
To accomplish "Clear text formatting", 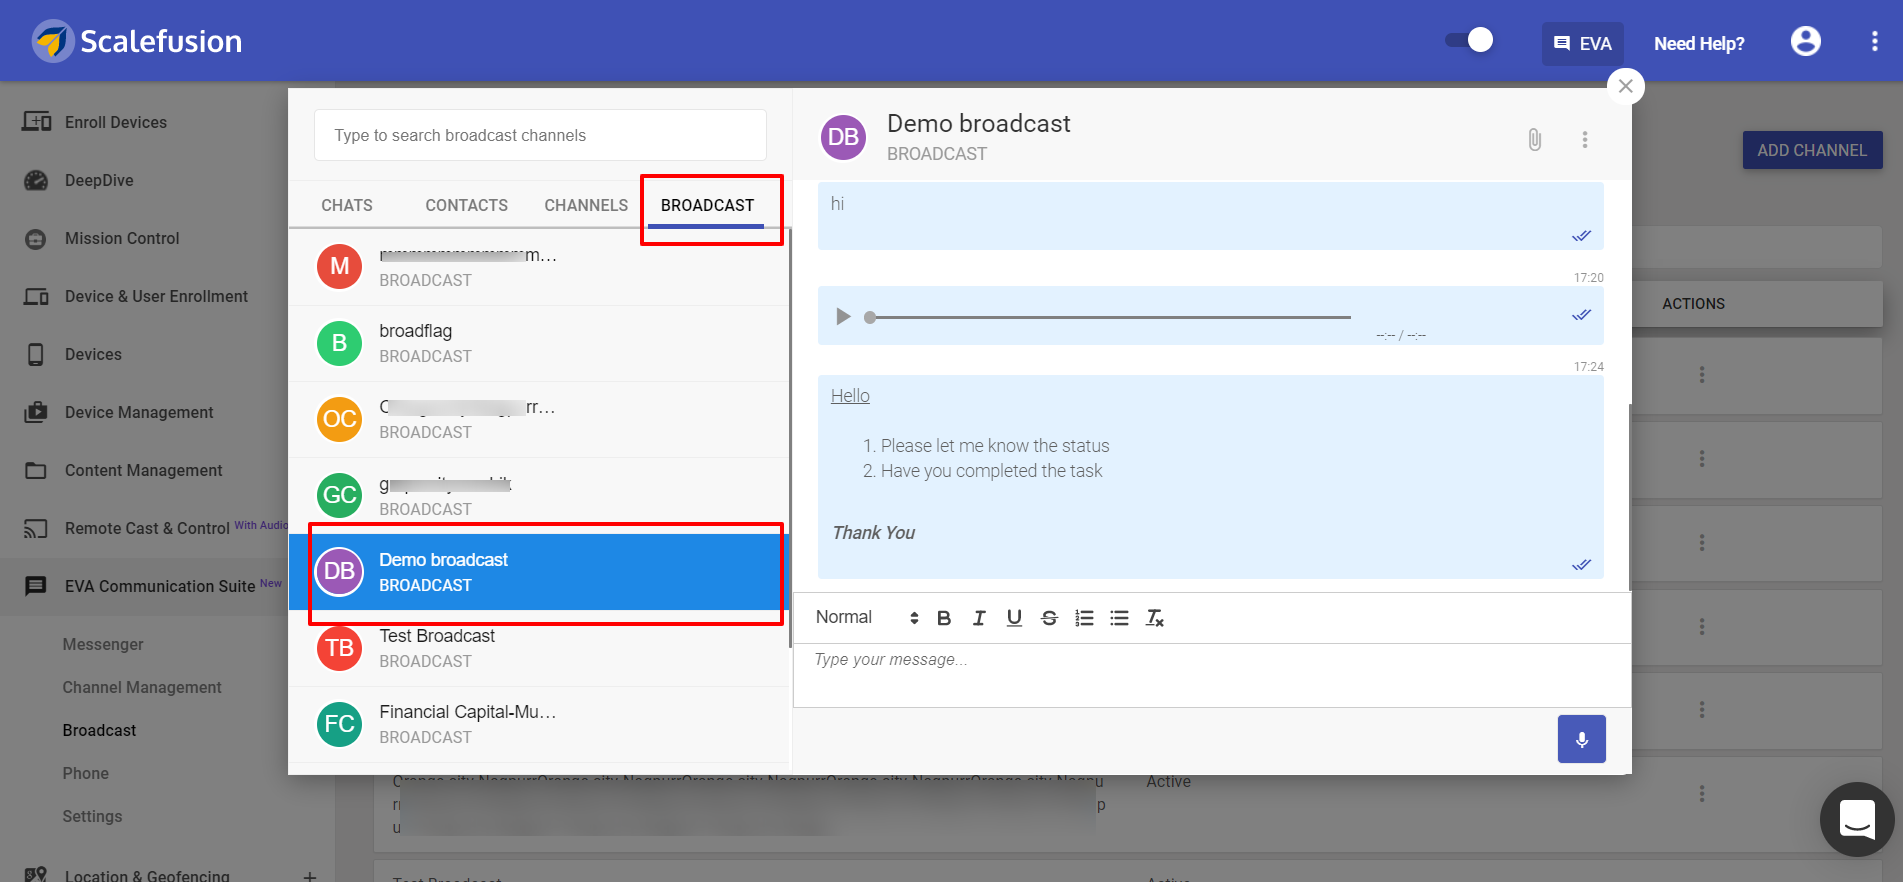I will [1155, 618].
